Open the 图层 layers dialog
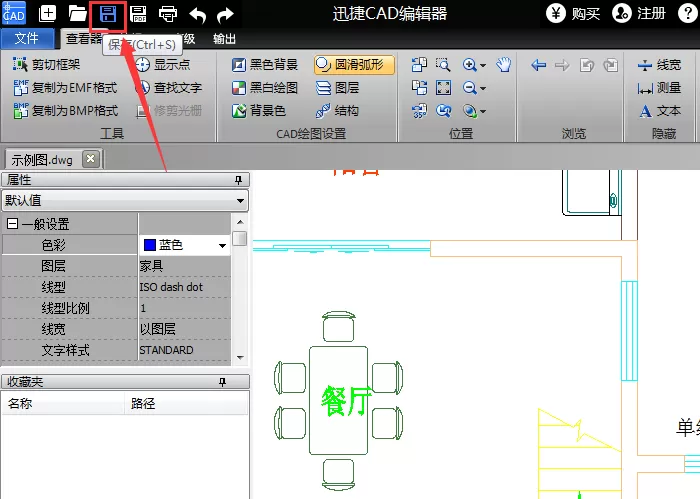 coord(338,87)
